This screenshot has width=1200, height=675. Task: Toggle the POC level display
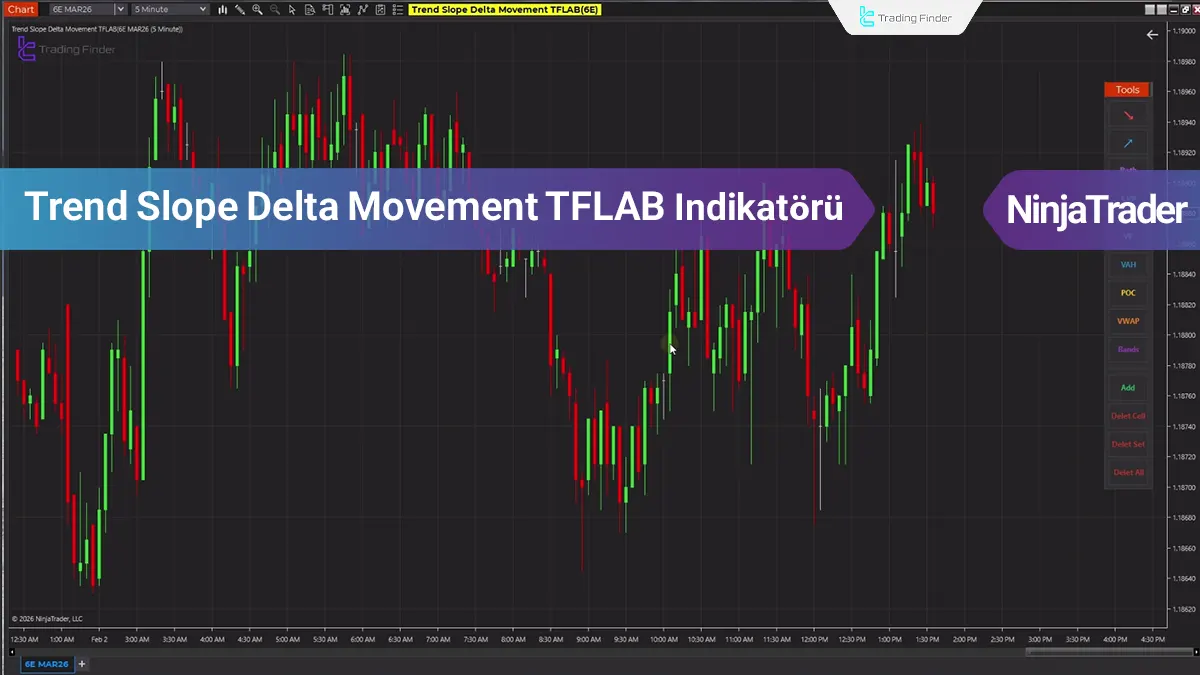(1128, 292)
